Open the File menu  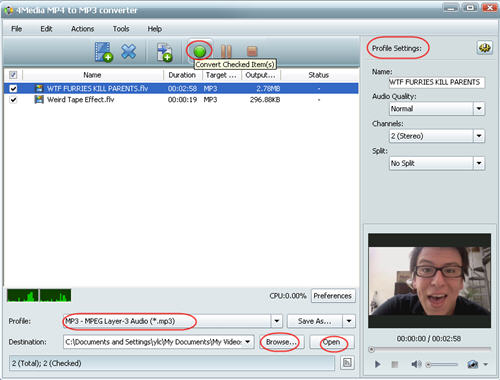click(x=16, y=29)
